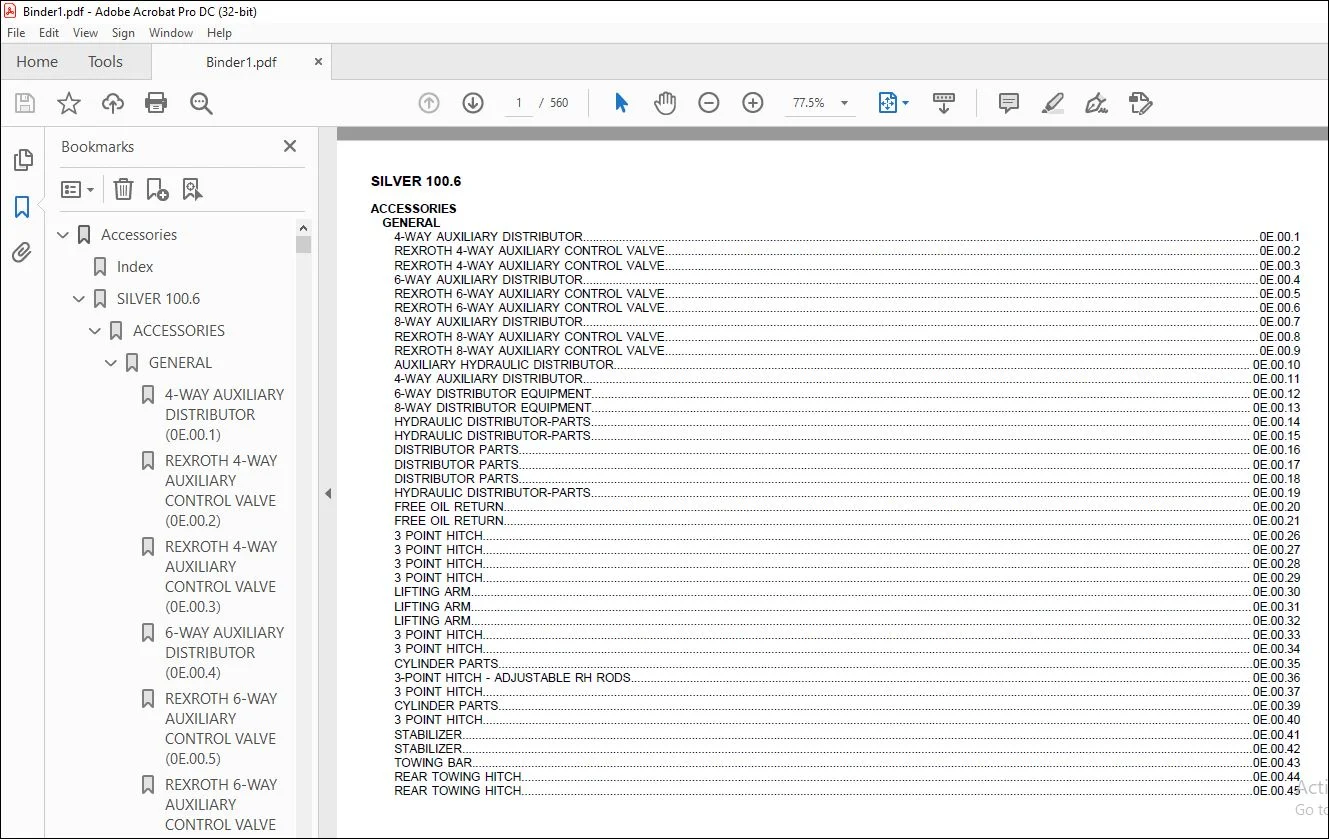This screenshot has height=839, width=1329.
Task: Click the Save file icon
Action: (x=25, y=103)
